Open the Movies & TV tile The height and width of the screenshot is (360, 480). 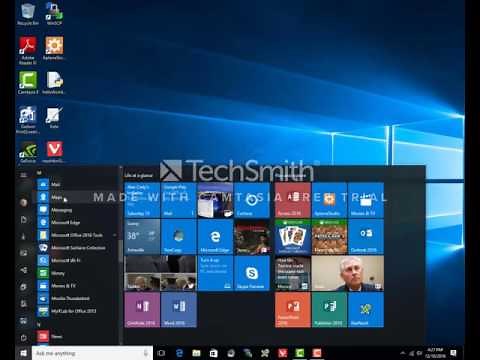pos(366,200)
